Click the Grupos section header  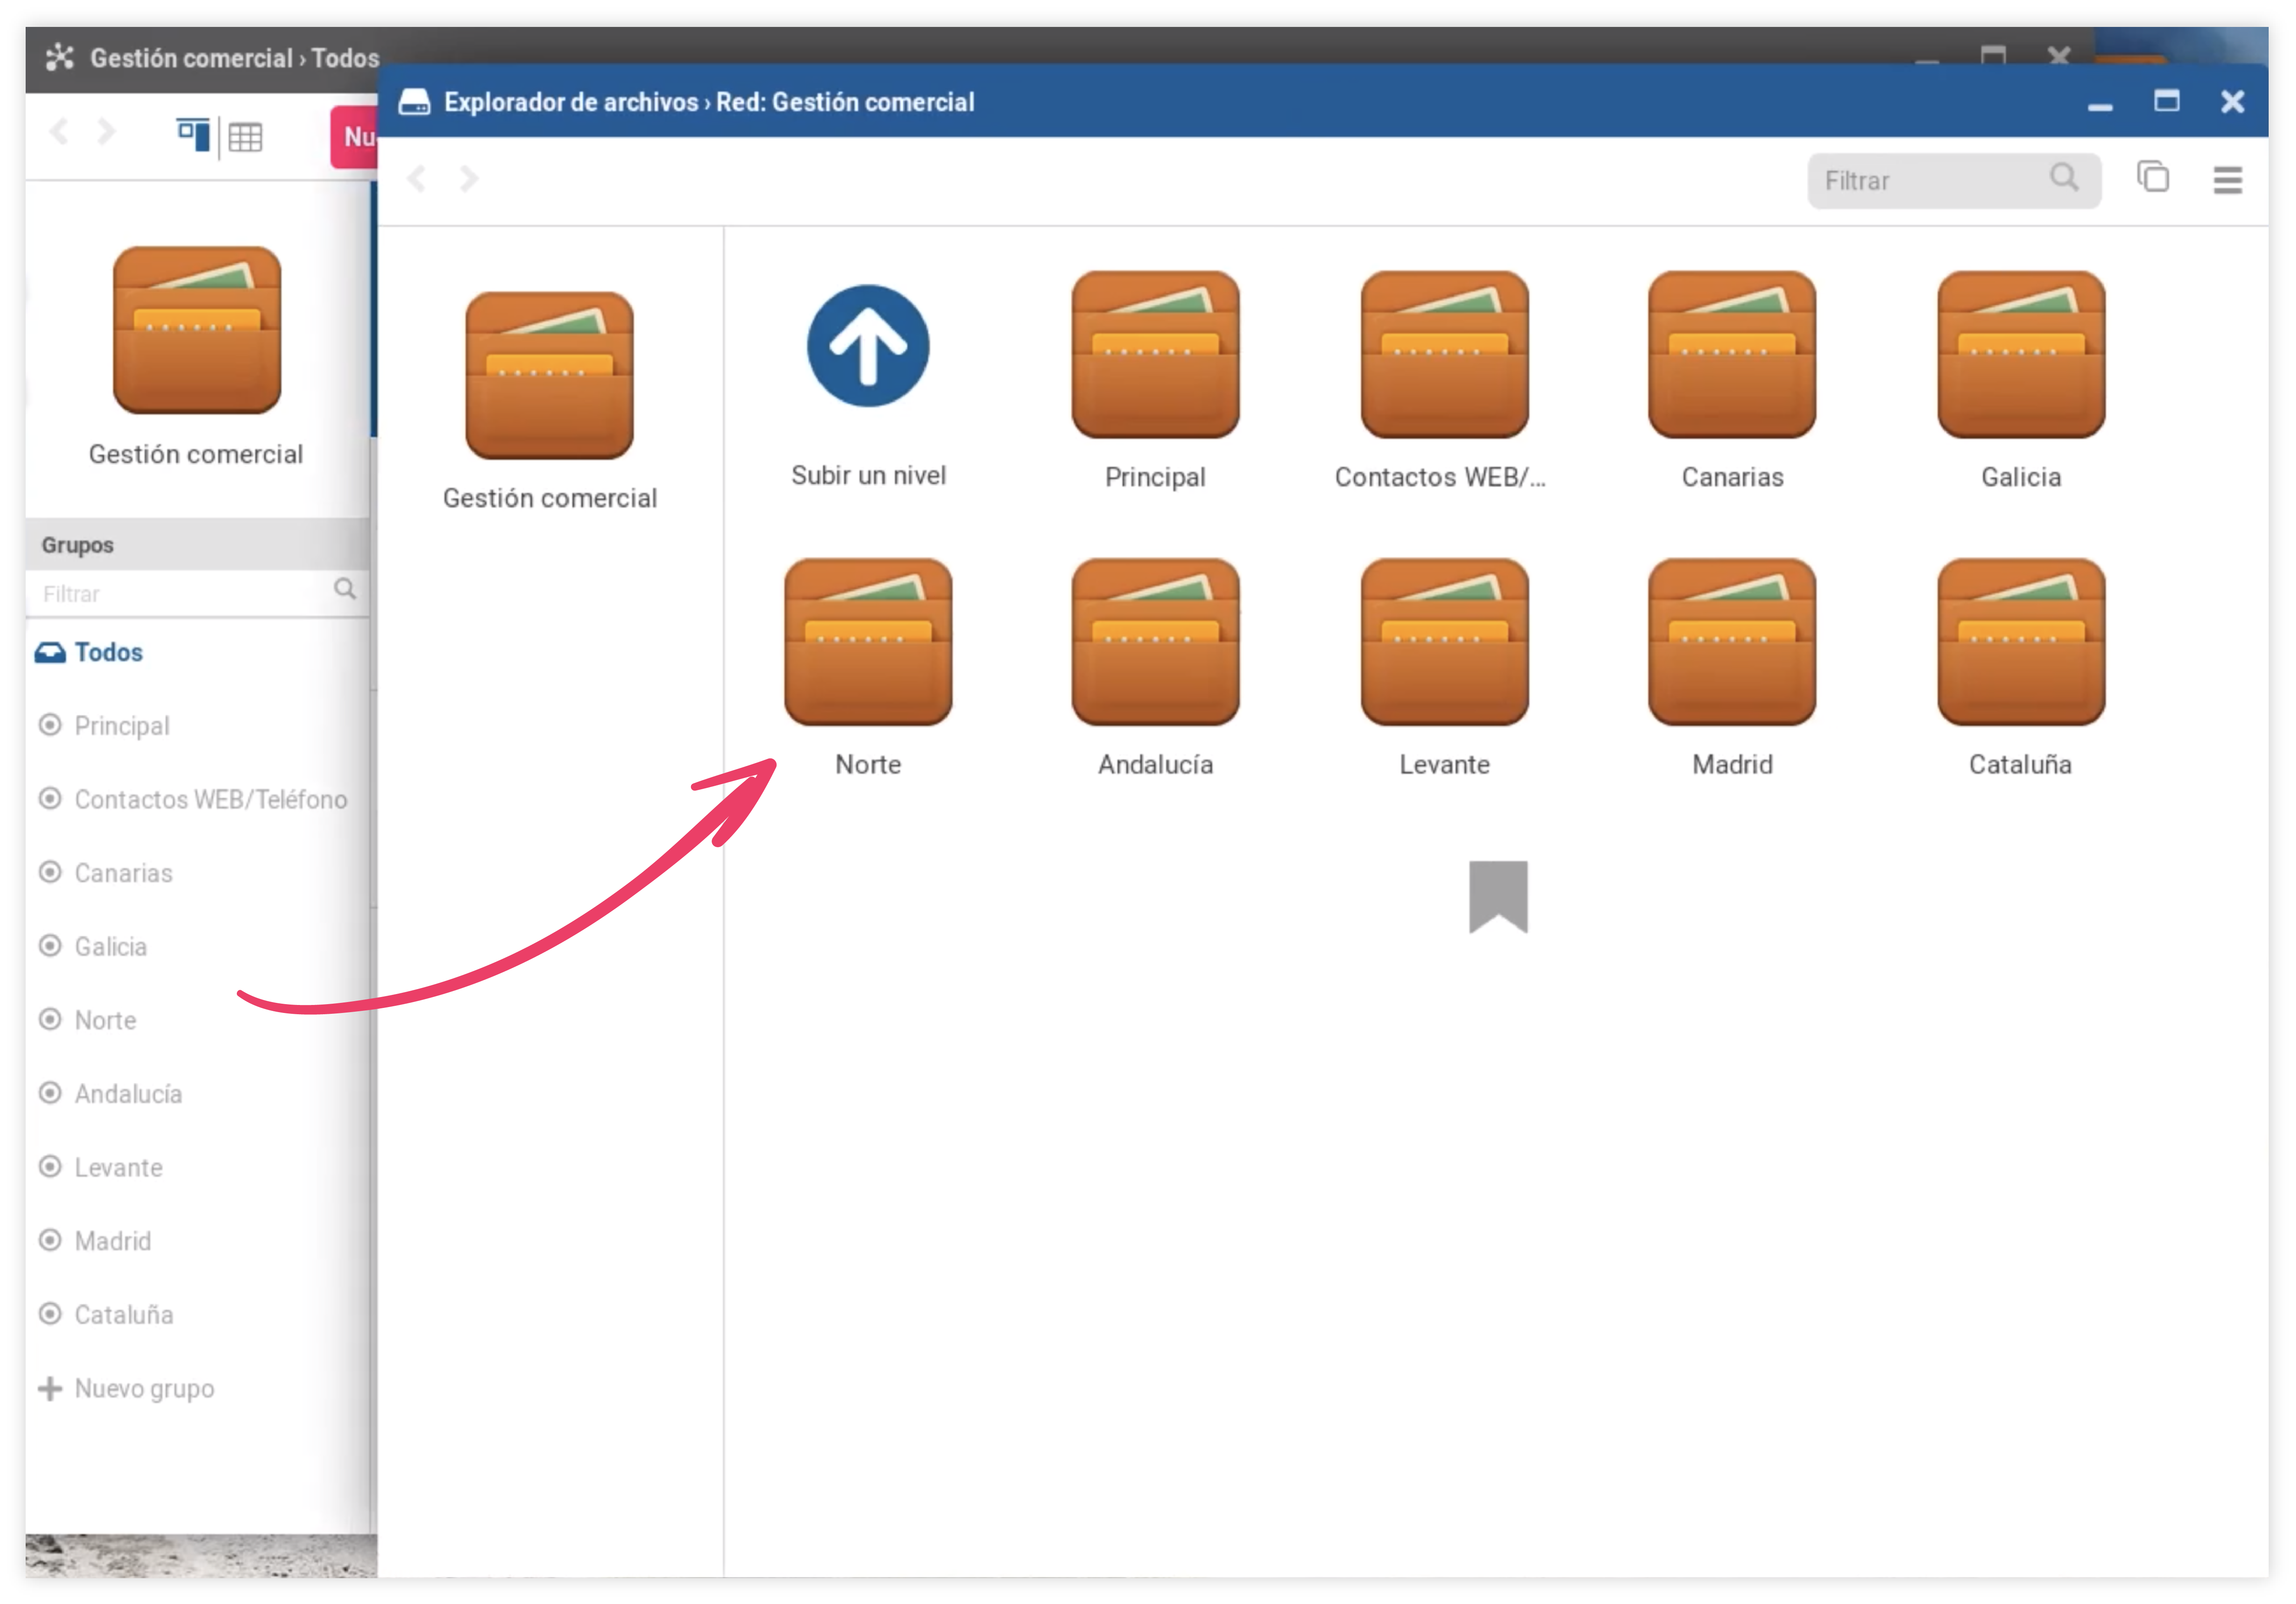pos(197,545)
